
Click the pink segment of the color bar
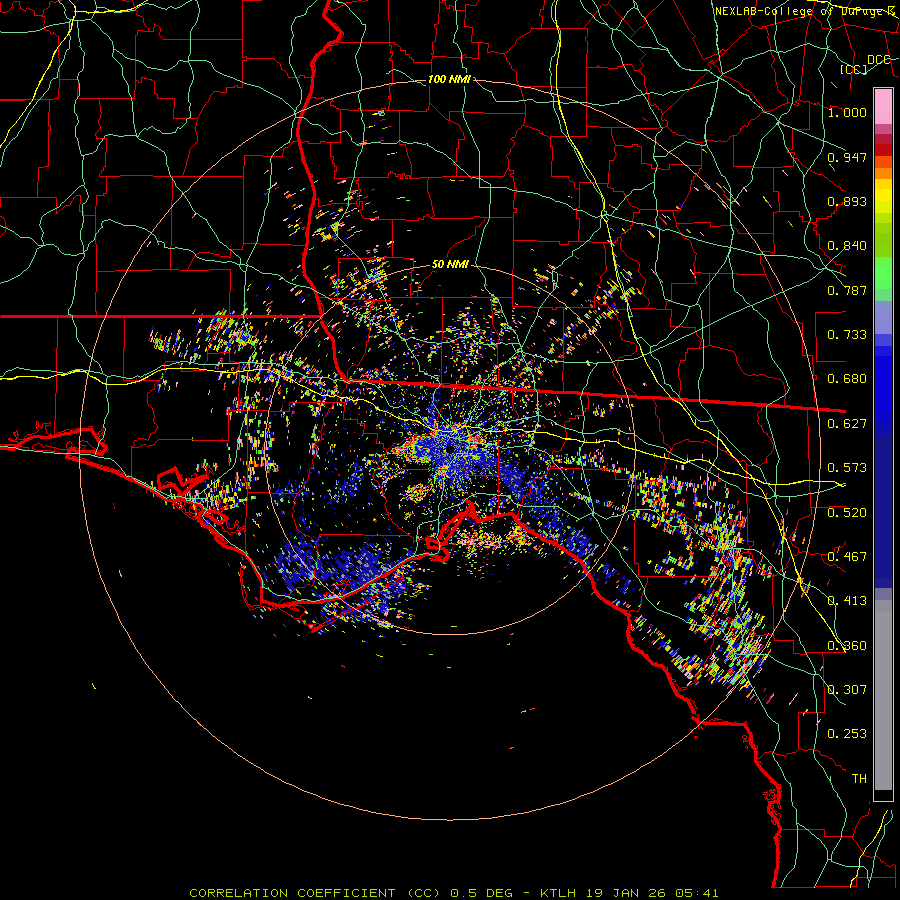(x=883, y=107)
